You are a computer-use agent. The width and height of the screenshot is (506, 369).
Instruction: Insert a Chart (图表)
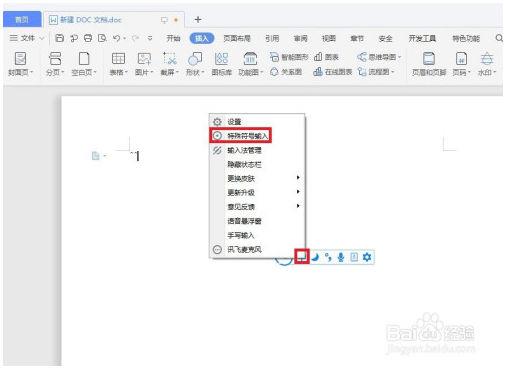tap(326, 57)
